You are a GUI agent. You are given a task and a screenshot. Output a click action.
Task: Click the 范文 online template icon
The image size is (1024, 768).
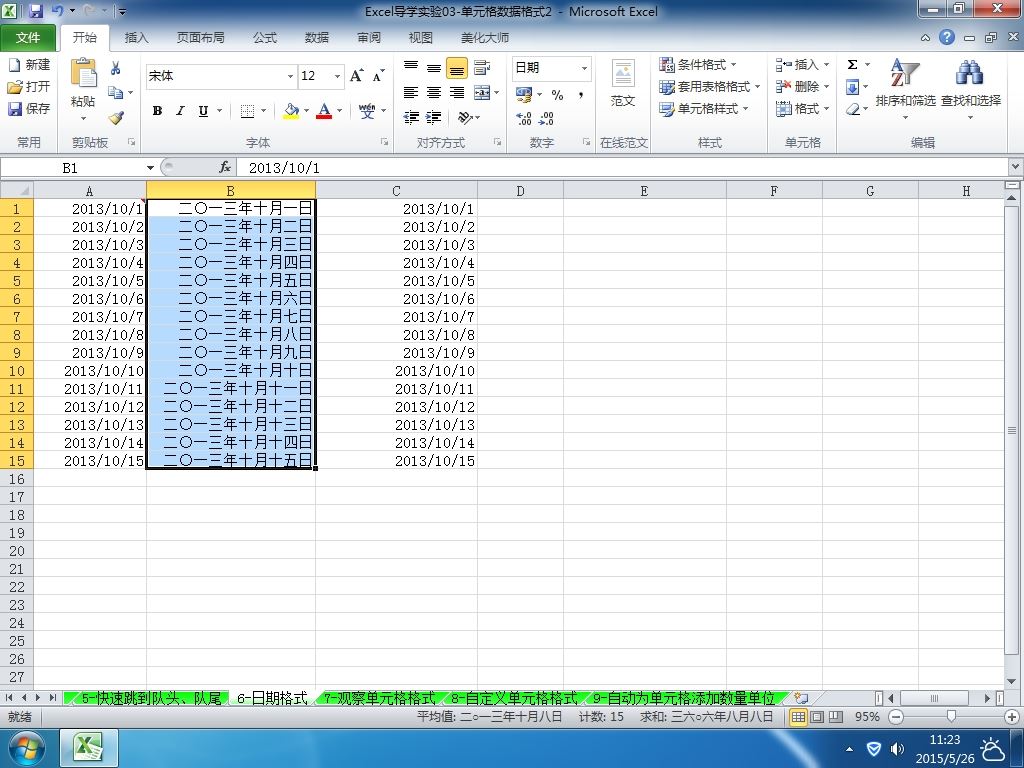tap(623, 73)
